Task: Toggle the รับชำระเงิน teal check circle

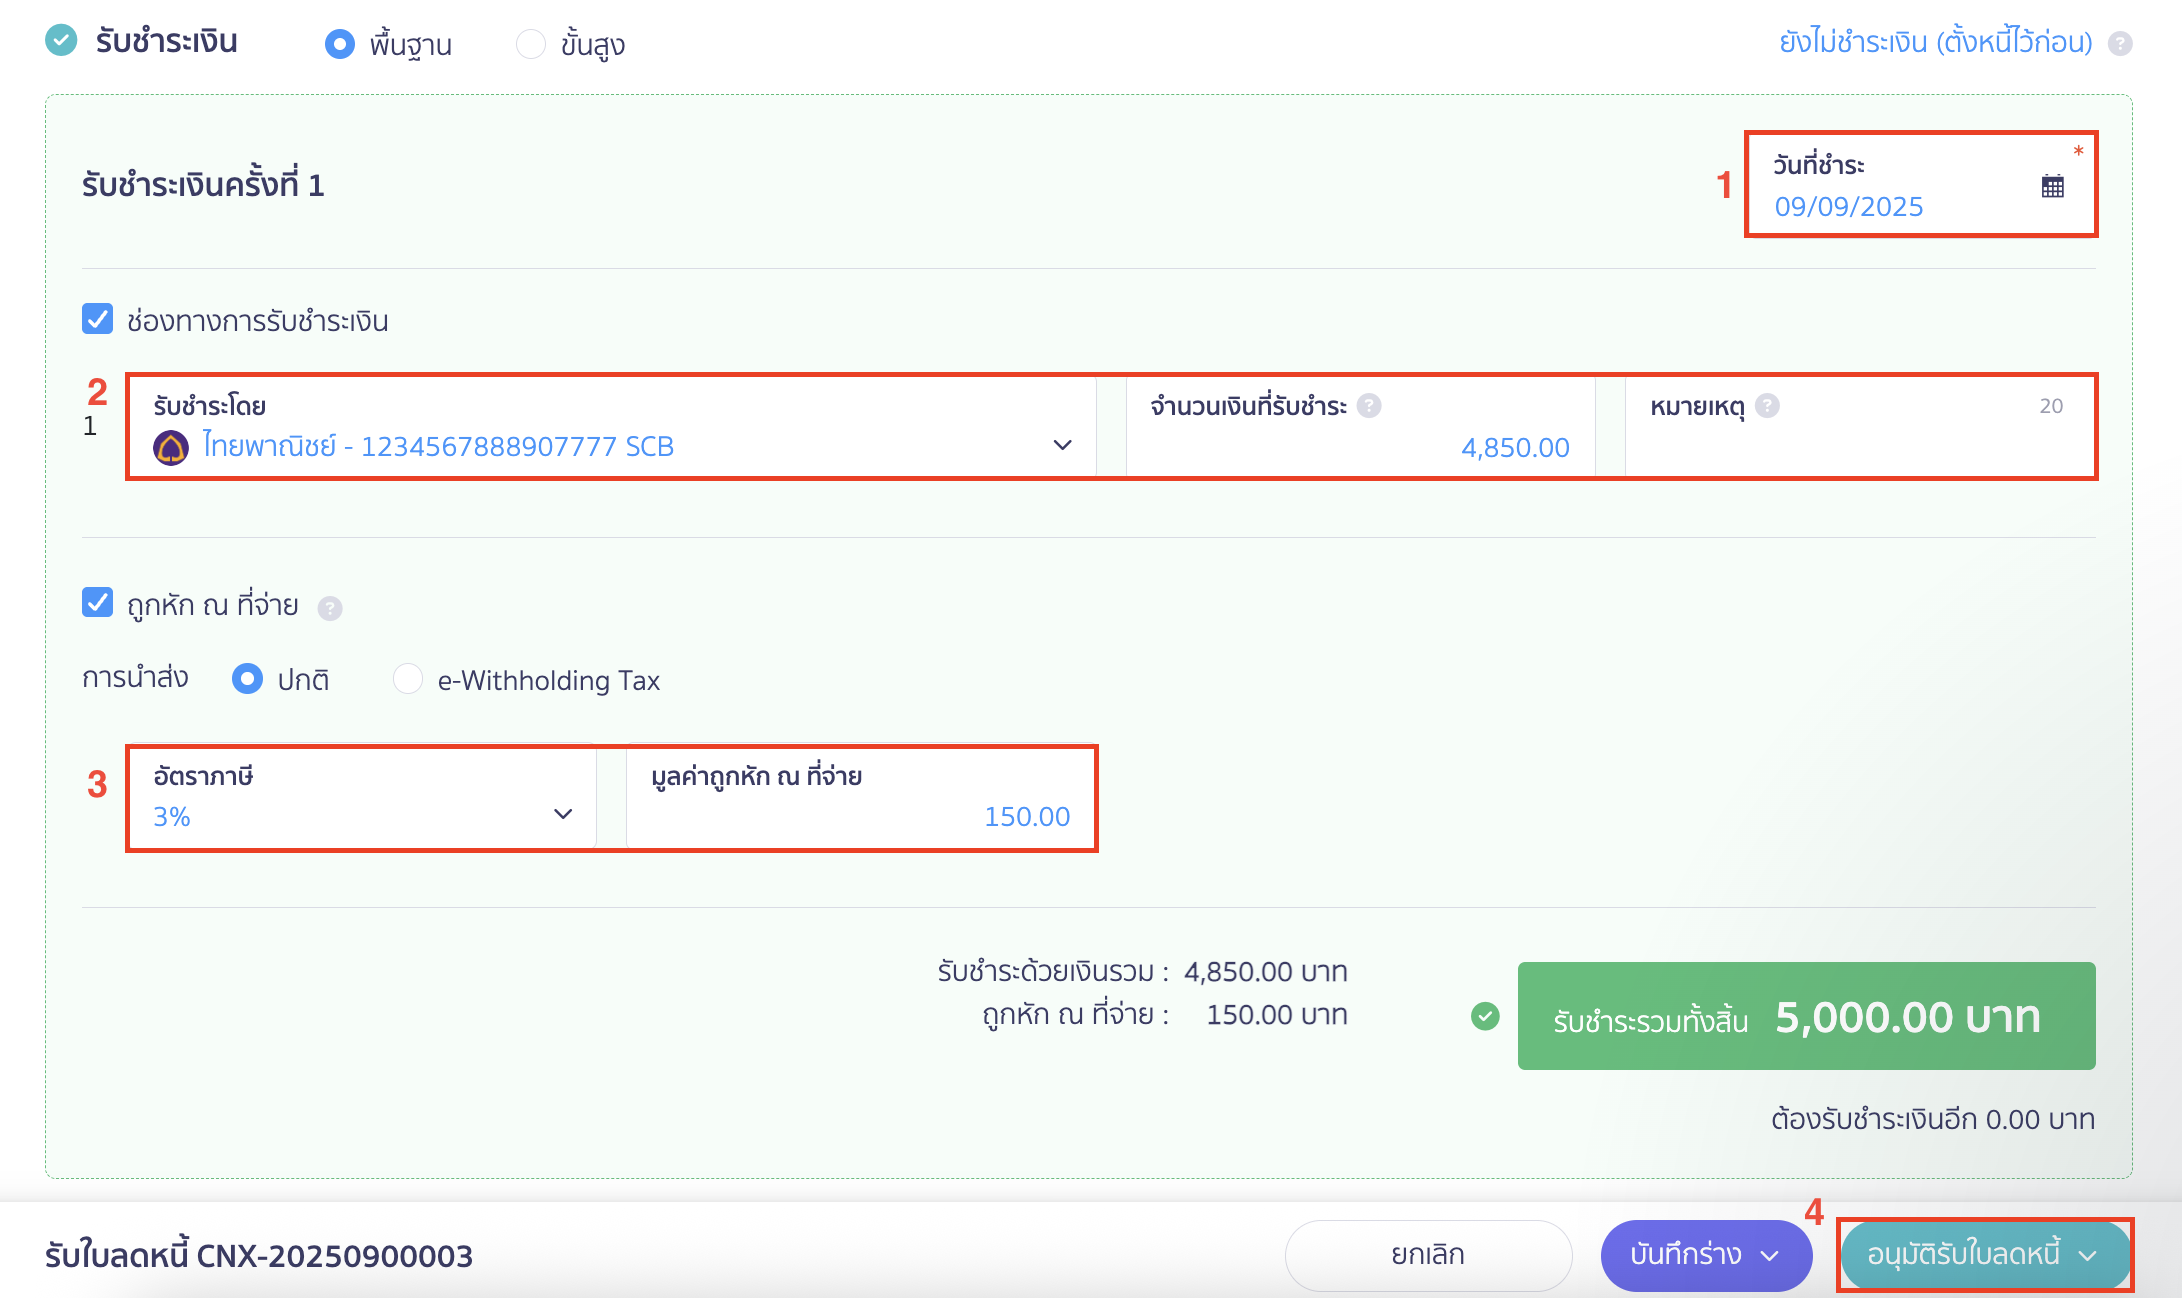Action: click(61, 40)
